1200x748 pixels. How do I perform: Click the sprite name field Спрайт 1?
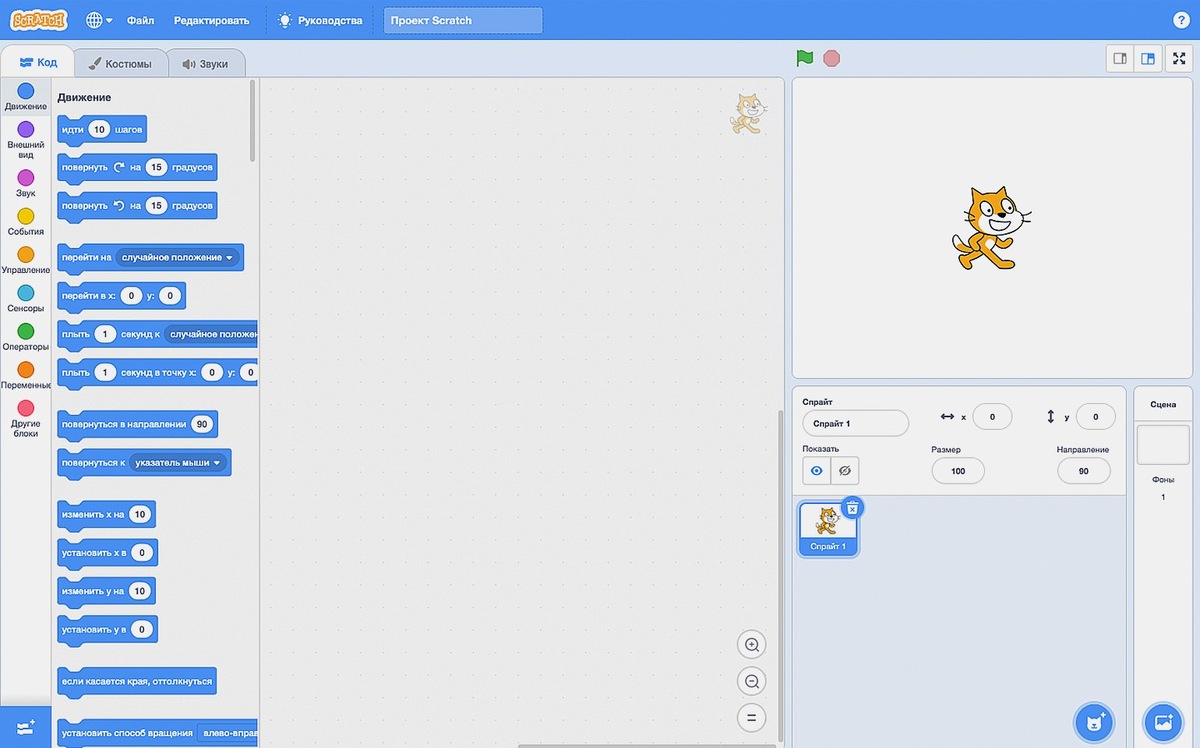[x=855, y=423]
